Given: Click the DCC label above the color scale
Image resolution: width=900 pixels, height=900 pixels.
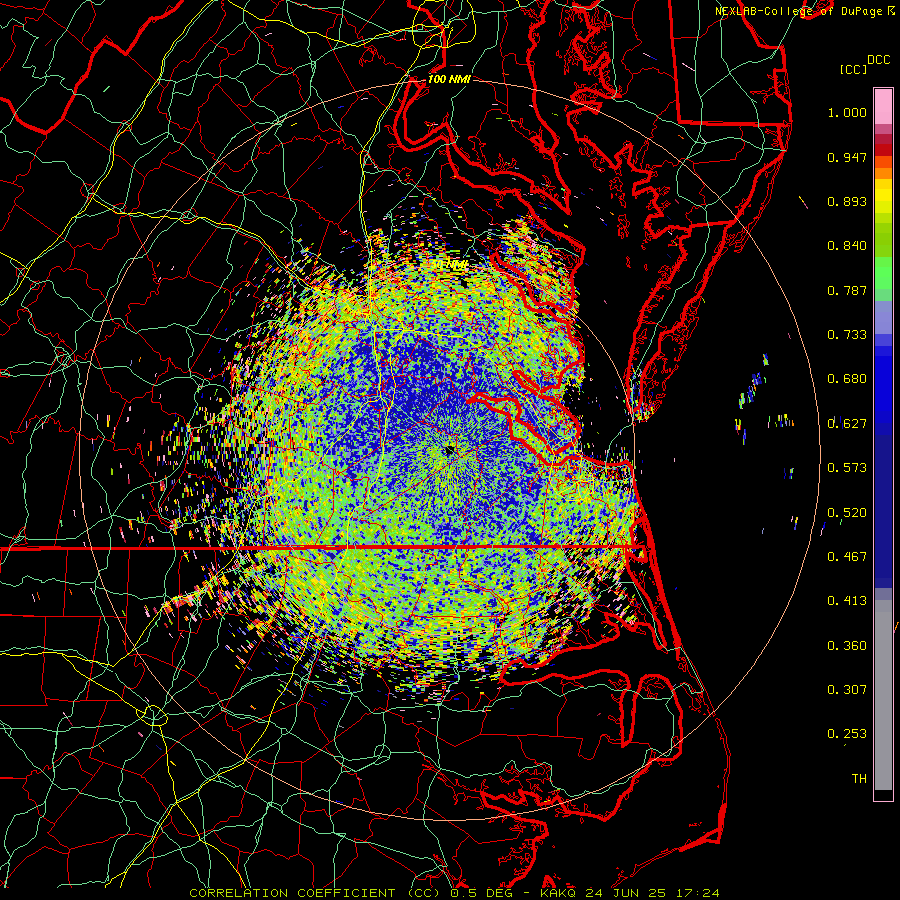Looking at the screenshot, I should tap(878, 60).
